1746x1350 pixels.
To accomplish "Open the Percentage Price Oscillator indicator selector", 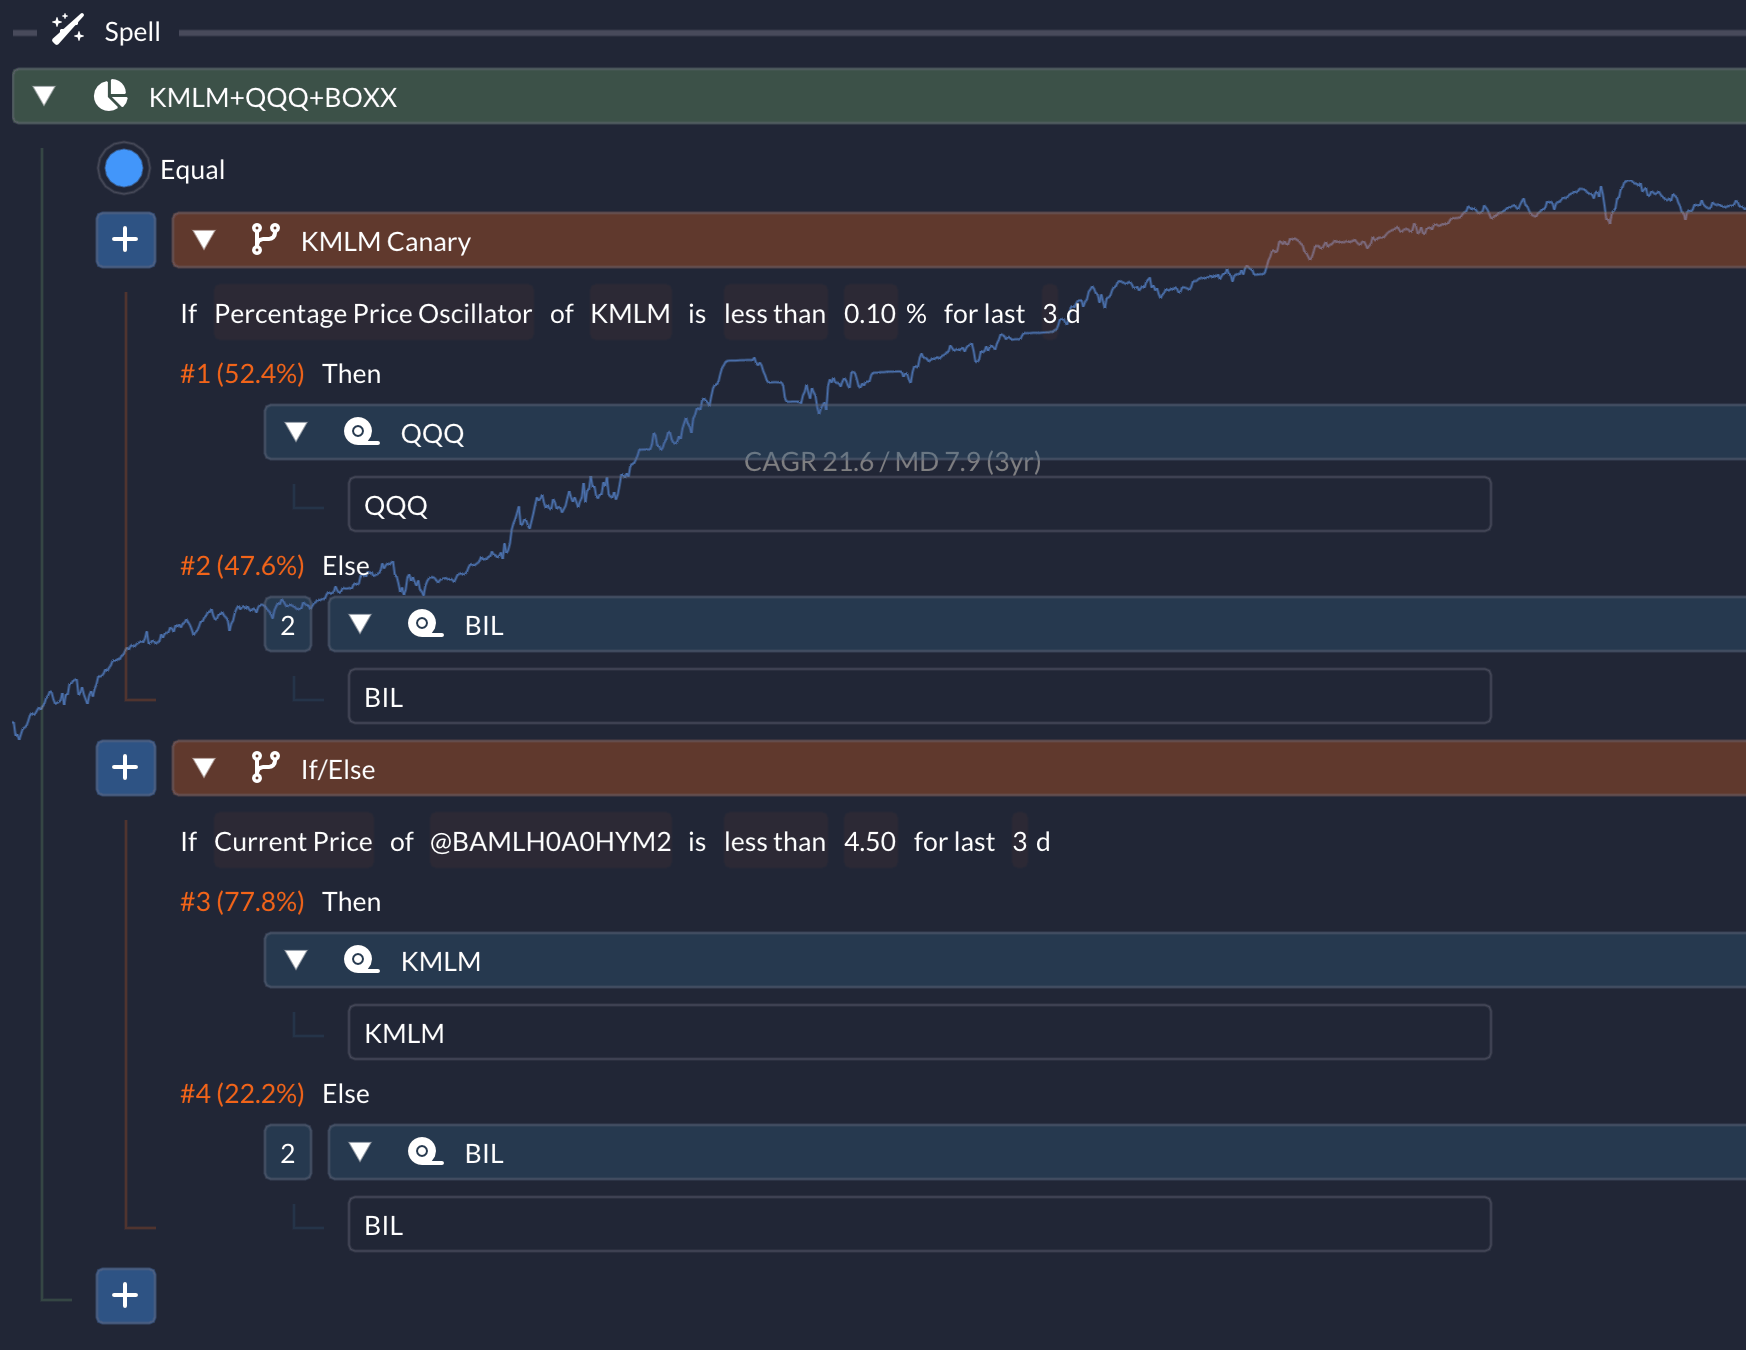I will tap(373, 313).
